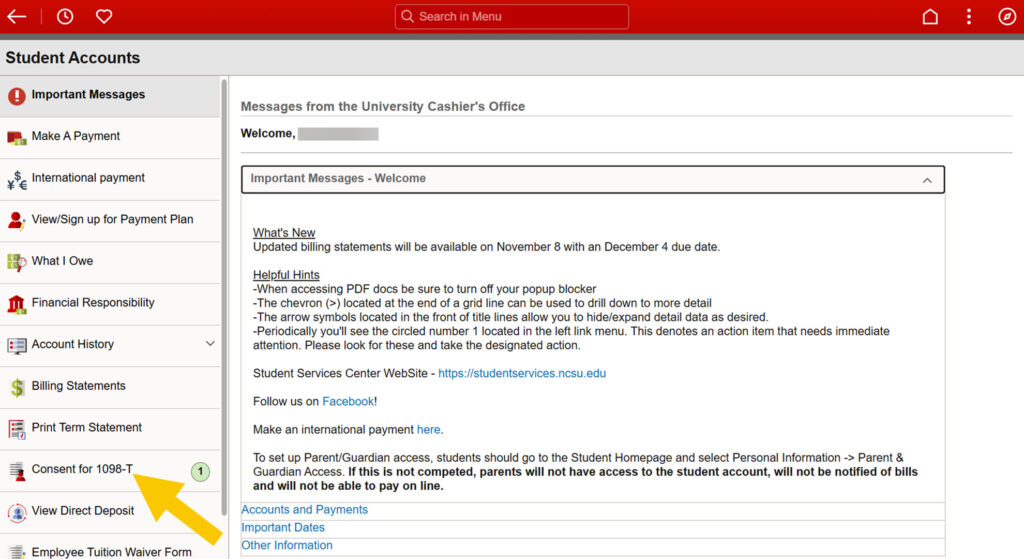Open the NavBar compass icon
1024x559 pixels.
pyautogui.click(x=1007, y=16)
